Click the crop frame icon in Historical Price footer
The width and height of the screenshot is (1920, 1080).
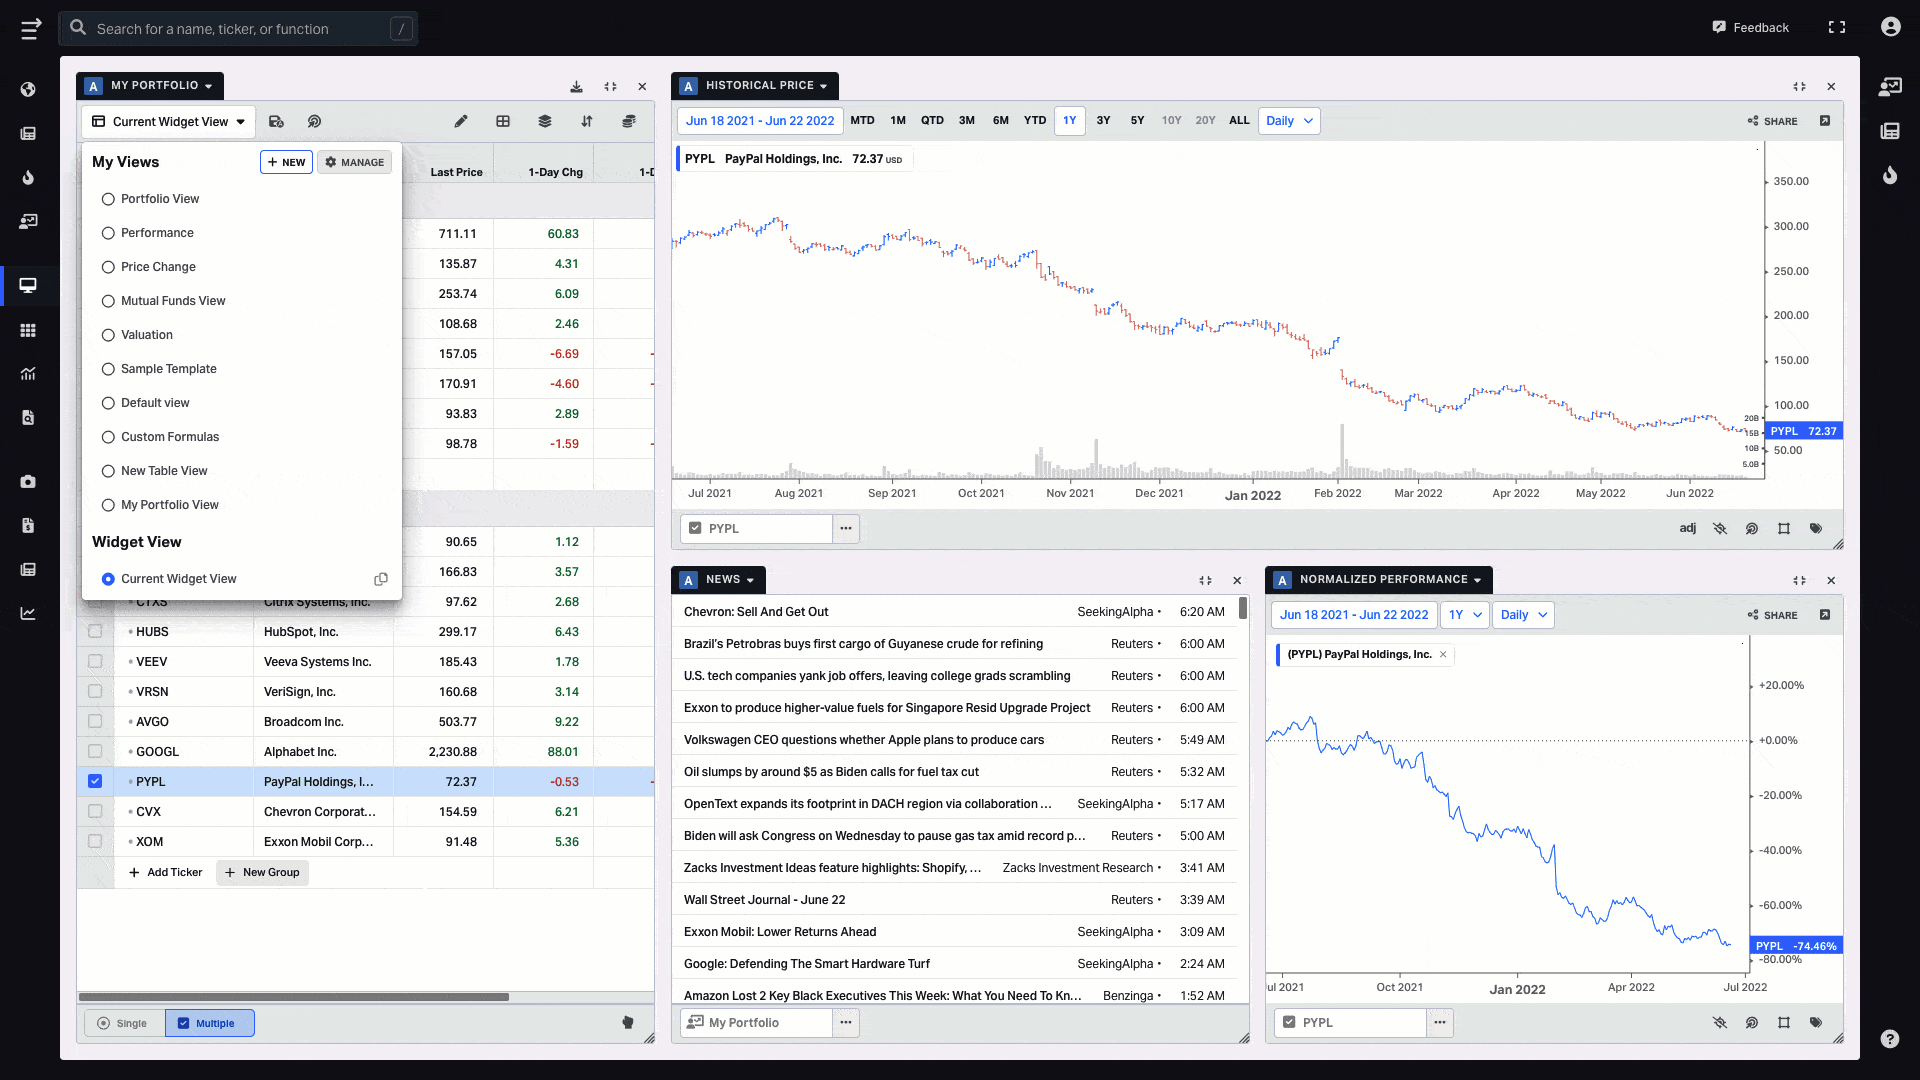point(1784,528)
